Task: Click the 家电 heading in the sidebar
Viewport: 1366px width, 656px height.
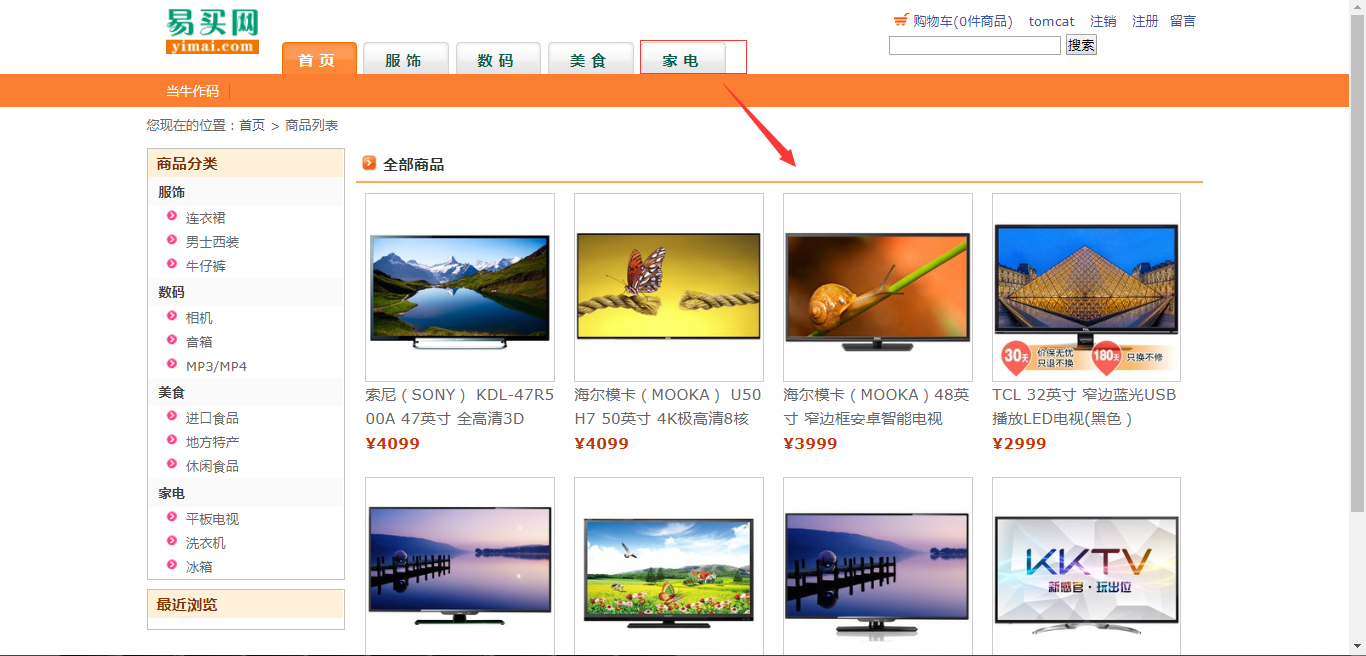Action: pos(172,493)
